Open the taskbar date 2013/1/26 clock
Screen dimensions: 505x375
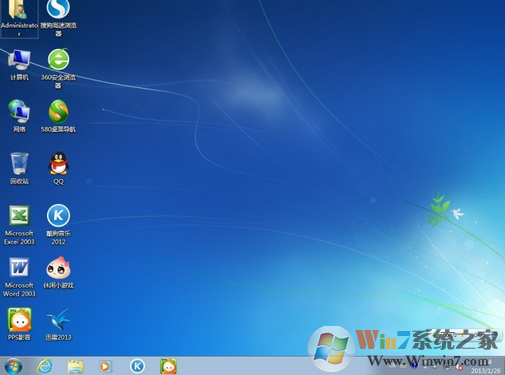click(x=485, y=370)
